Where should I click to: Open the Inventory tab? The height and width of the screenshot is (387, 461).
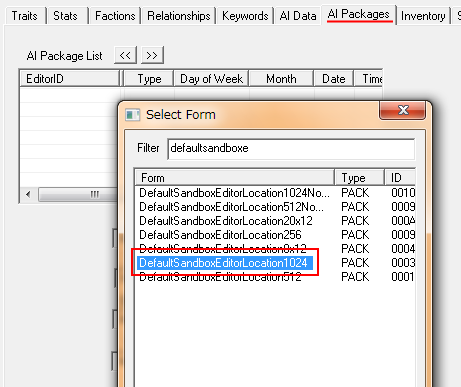(x=423, y=16)
